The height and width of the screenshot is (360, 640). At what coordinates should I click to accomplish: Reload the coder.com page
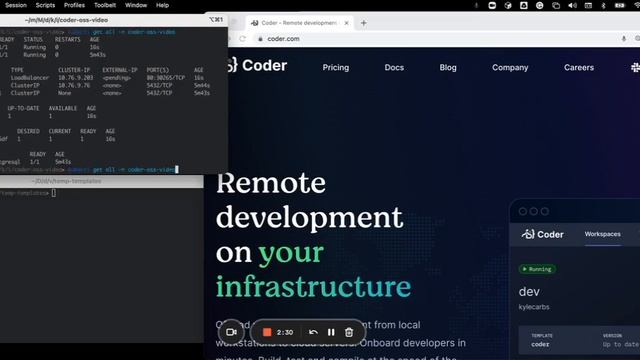[x=242, y=39]
